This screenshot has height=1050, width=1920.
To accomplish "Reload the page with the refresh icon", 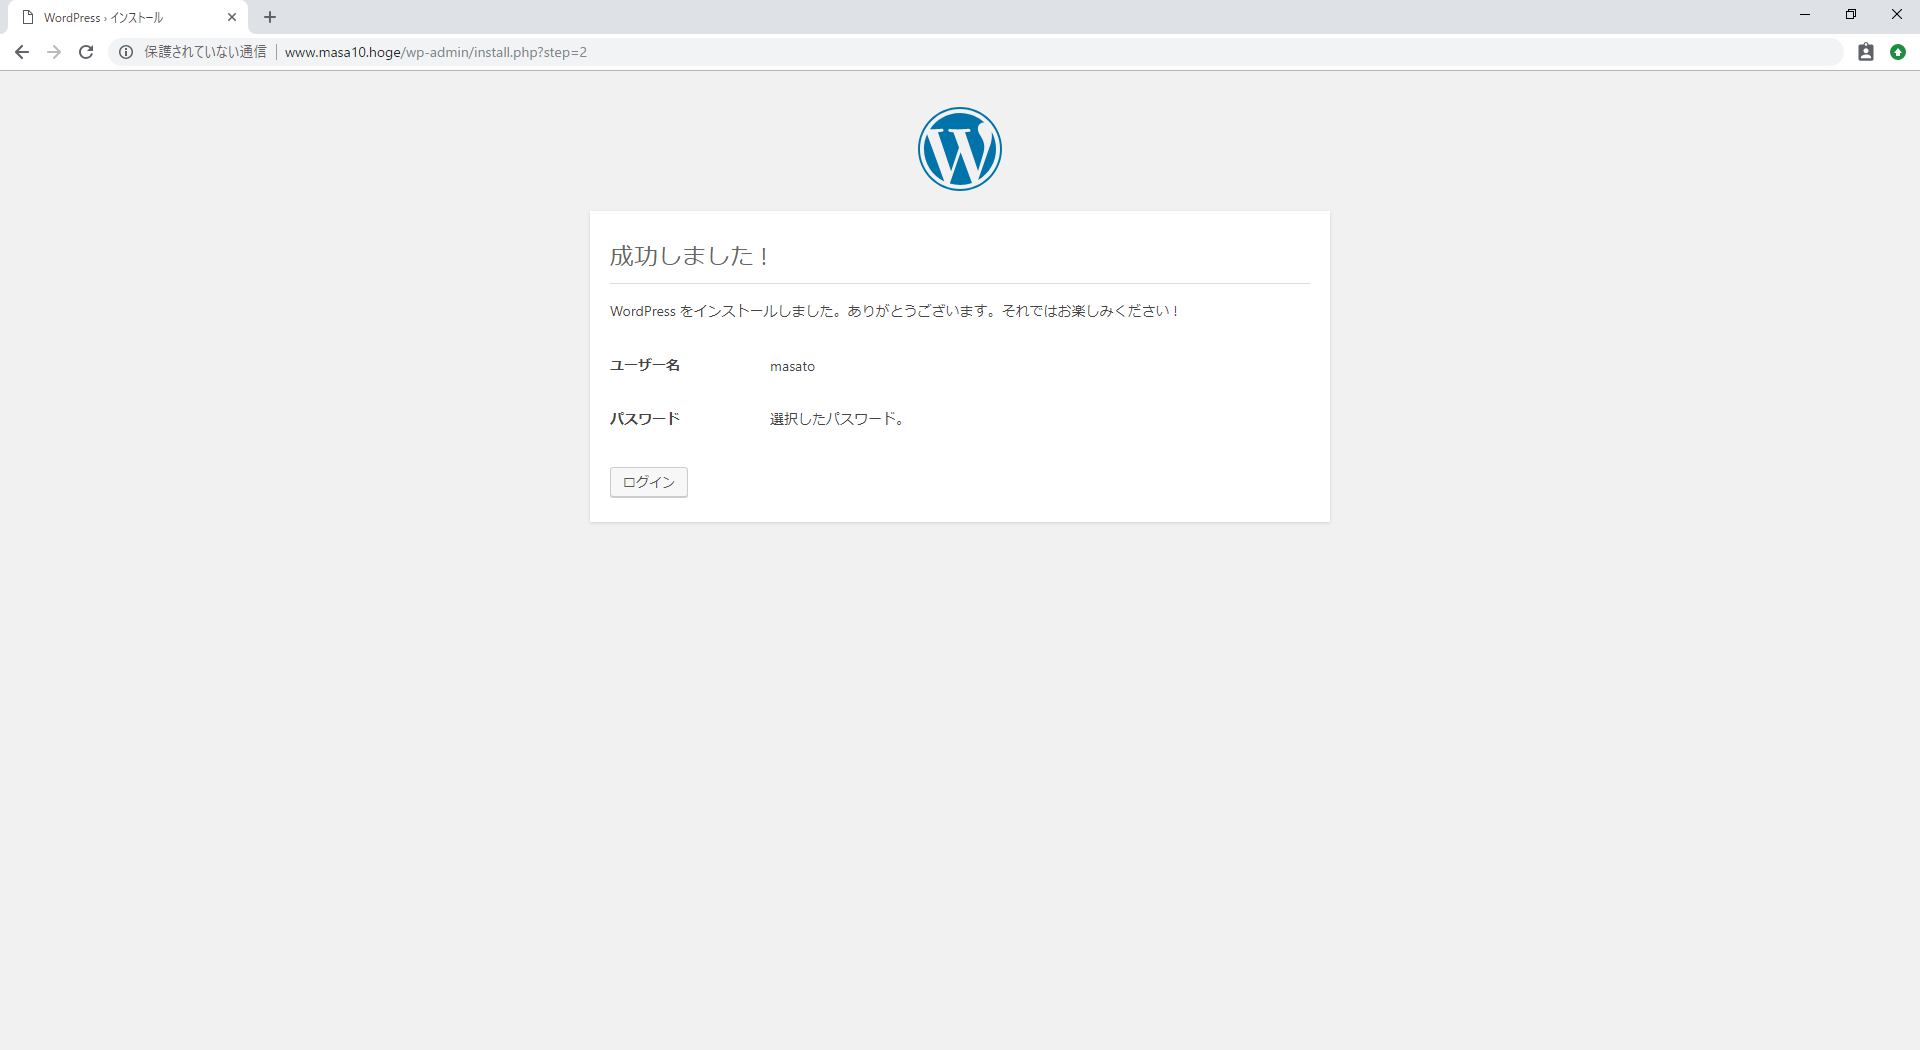I will point(86,52).
